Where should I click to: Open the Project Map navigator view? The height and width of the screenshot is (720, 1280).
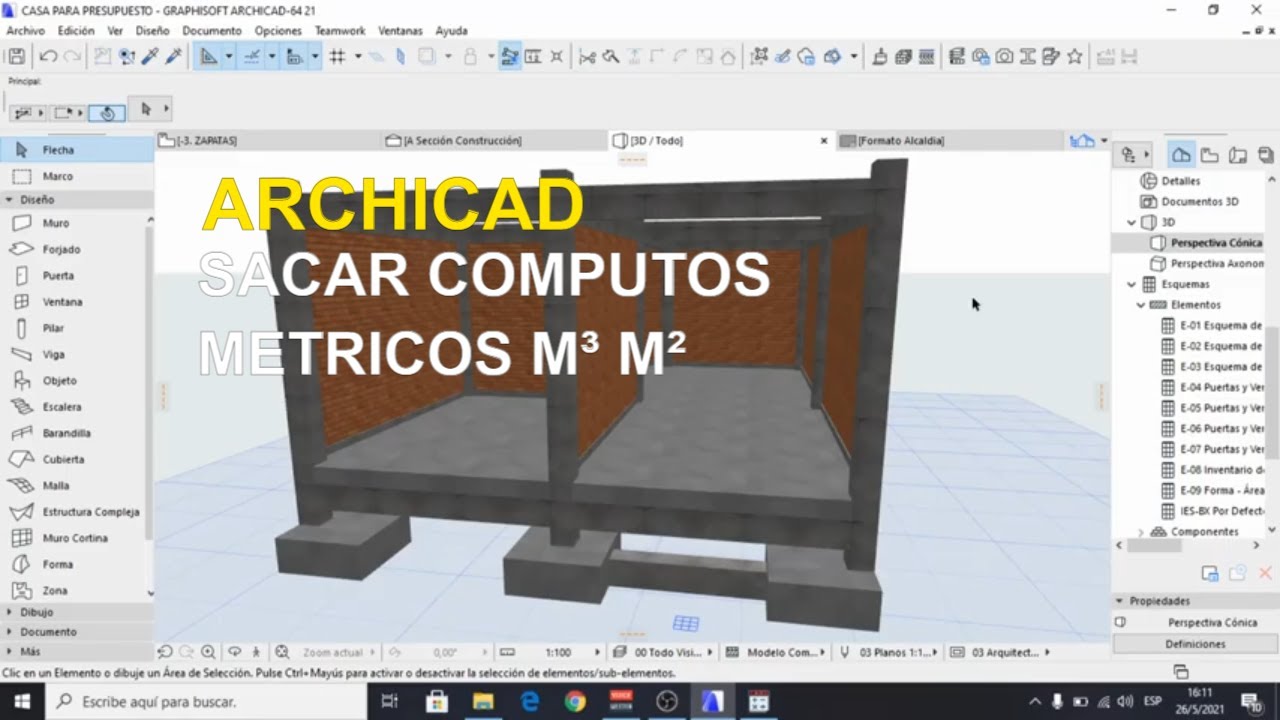1181,155
